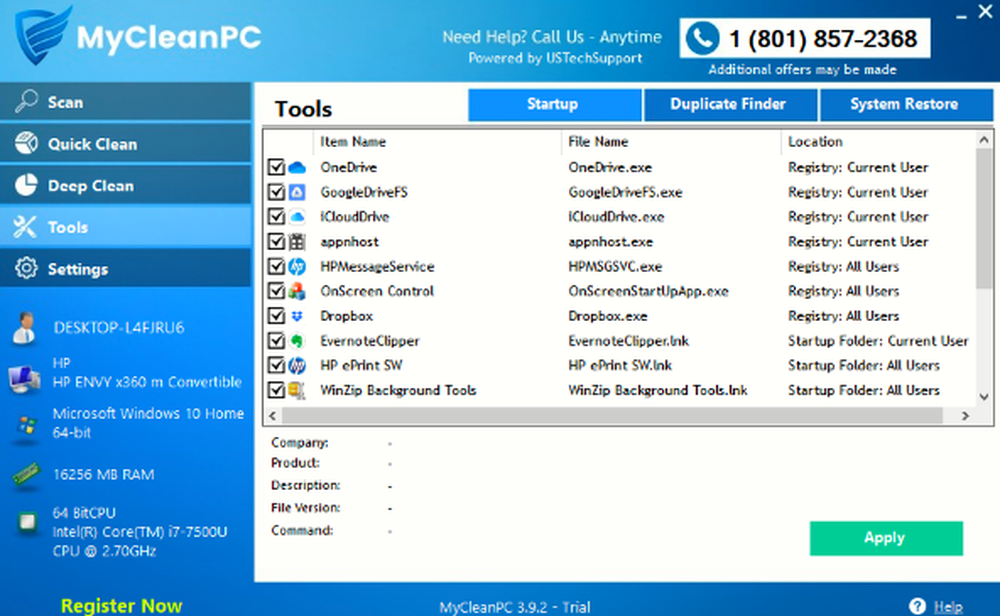
Task: Click the OneDrive cloud icon
Action: (297, 168)
